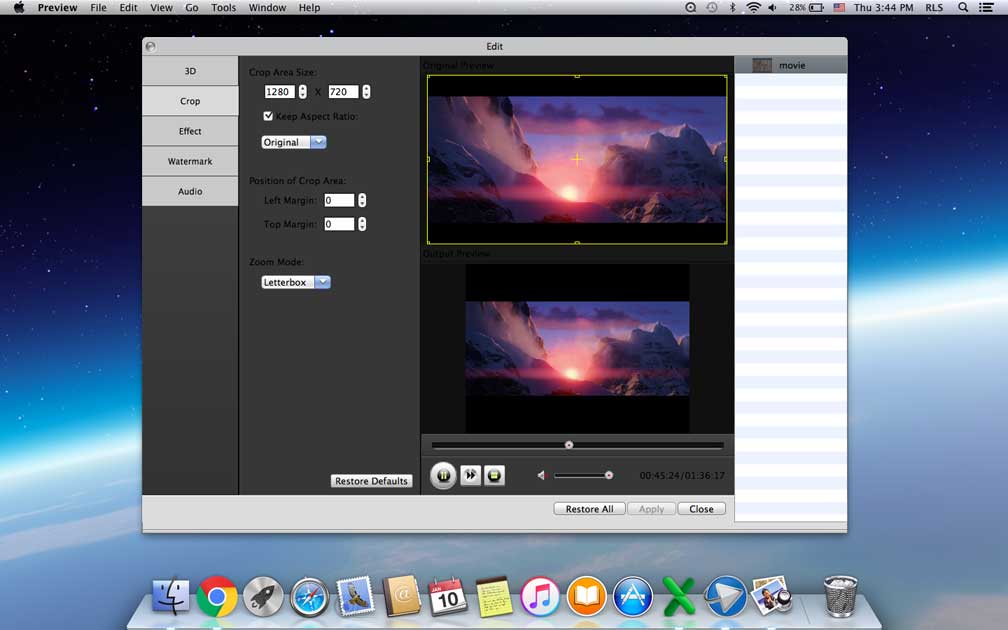Open the Letterbox zoom mode dropdown
The image size is (1008, 630).
296,282
